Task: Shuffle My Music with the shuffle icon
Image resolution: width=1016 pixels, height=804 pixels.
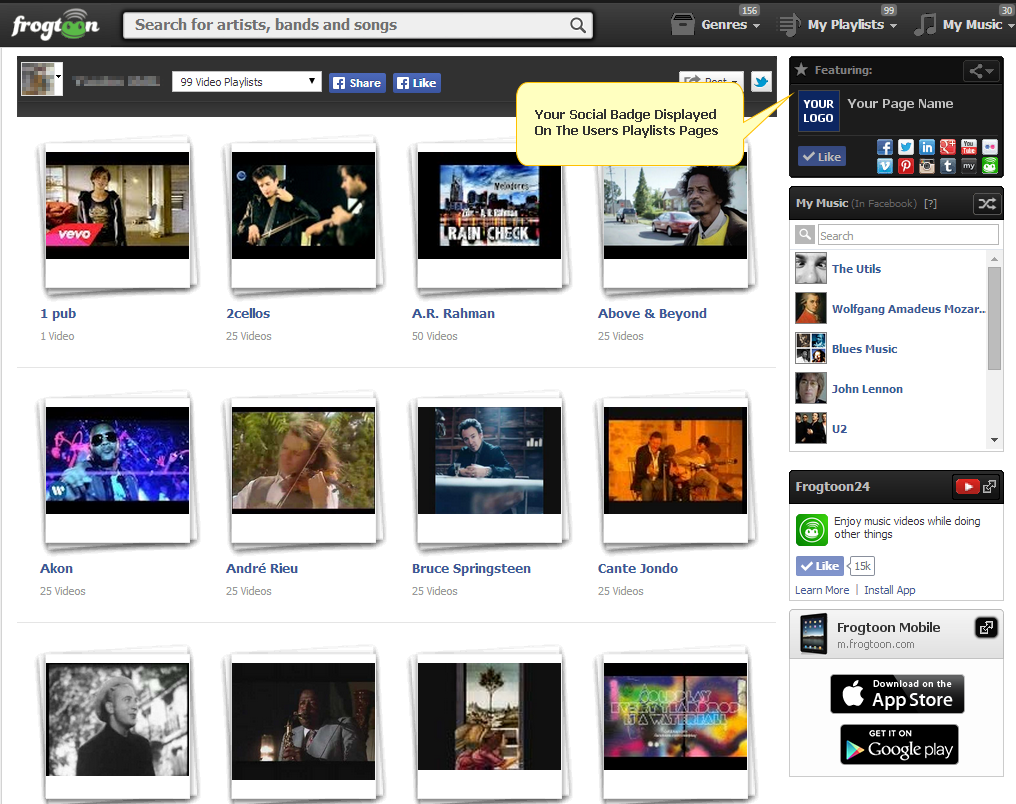Action: 986,203
